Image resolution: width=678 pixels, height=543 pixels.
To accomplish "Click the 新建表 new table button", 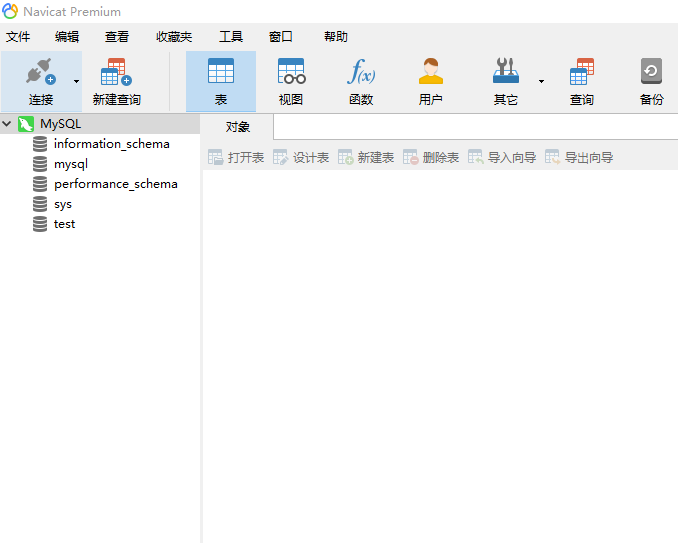I will click(x=366, y=158).
